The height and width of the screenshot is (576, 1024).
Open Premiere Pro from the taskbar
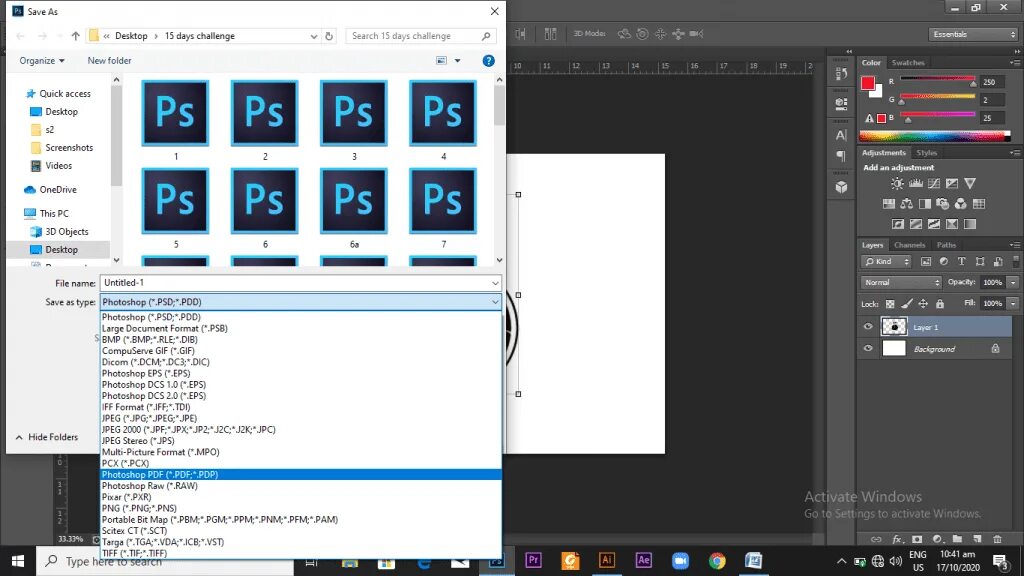(x=534, y=560)
